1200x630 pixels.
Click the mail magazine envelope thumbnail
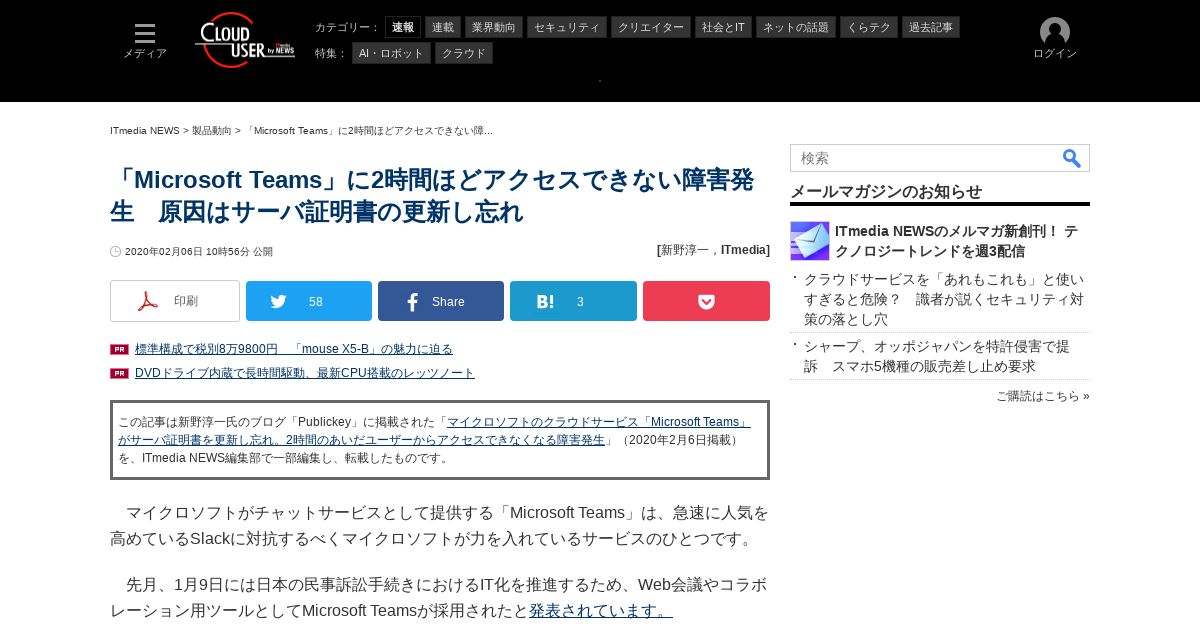[x=810, y=241]
